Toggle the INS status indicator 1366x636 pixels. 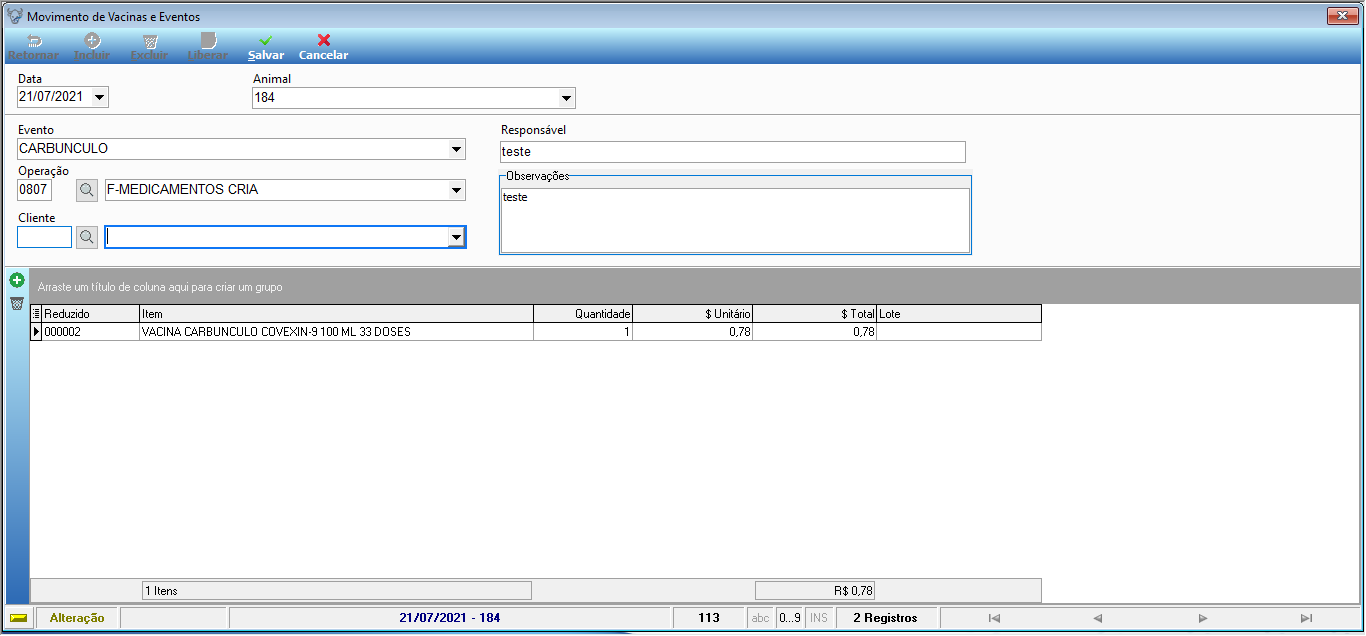tap(819, 618)
